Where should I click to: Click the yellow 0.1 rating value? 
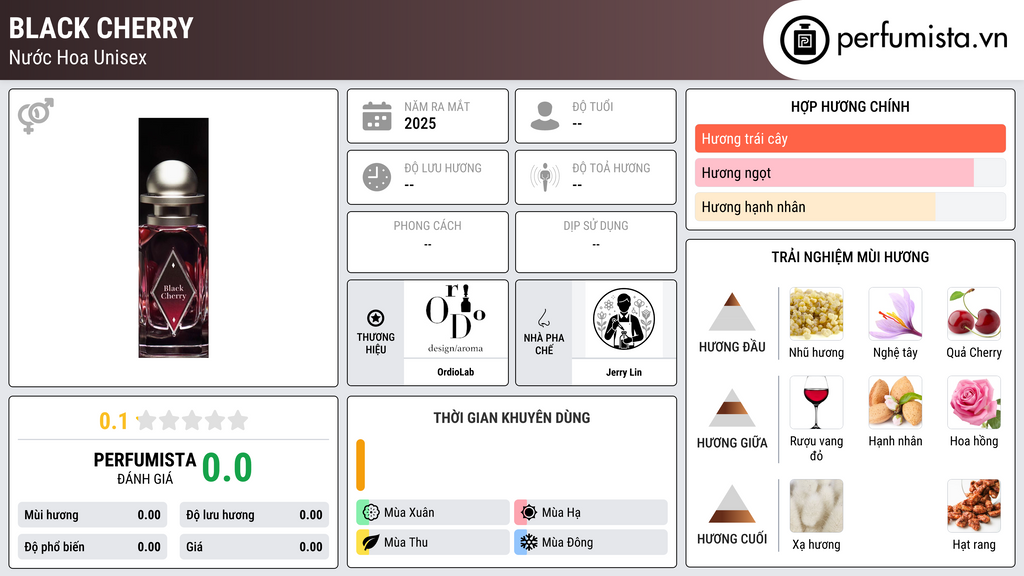click(x=114, y=421)
